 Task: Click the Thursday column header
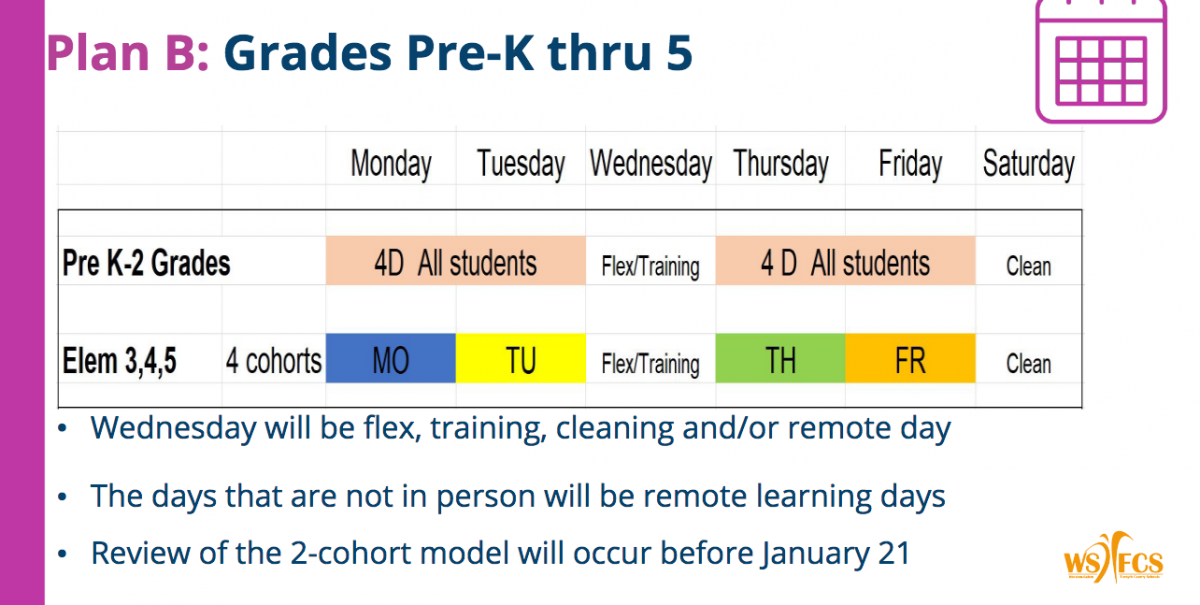click(x=781, y=163)
